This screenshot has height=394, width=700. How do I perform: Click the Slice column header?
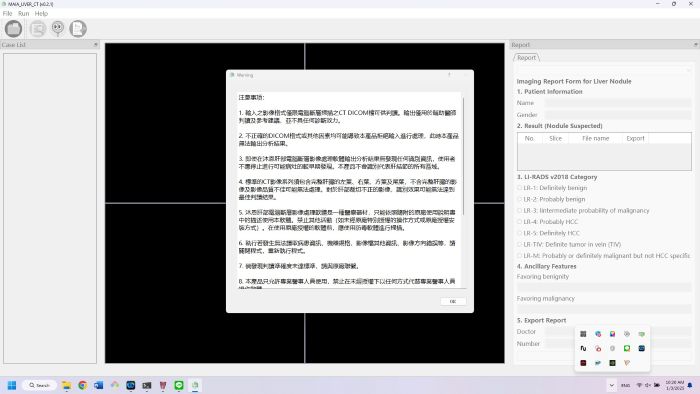556,138
